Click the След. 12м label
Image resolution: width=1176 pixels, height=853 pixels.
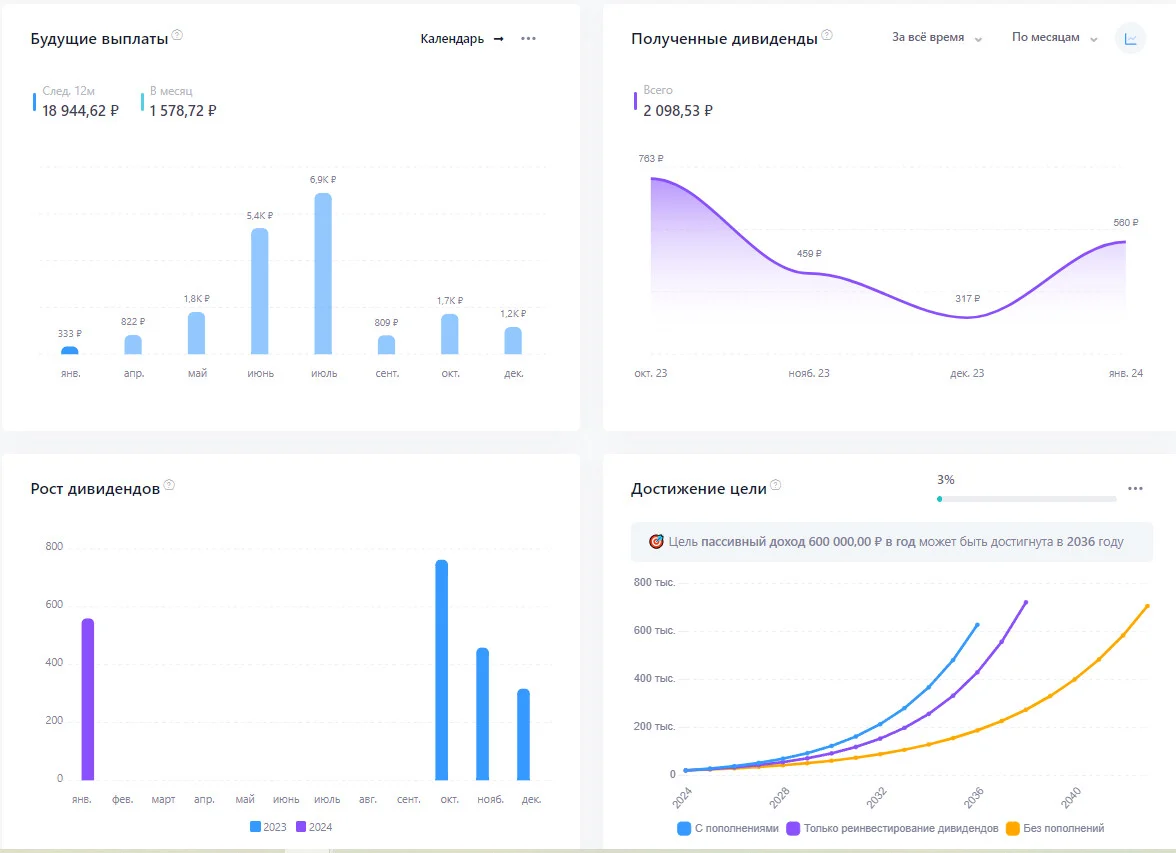coord(68,91)
